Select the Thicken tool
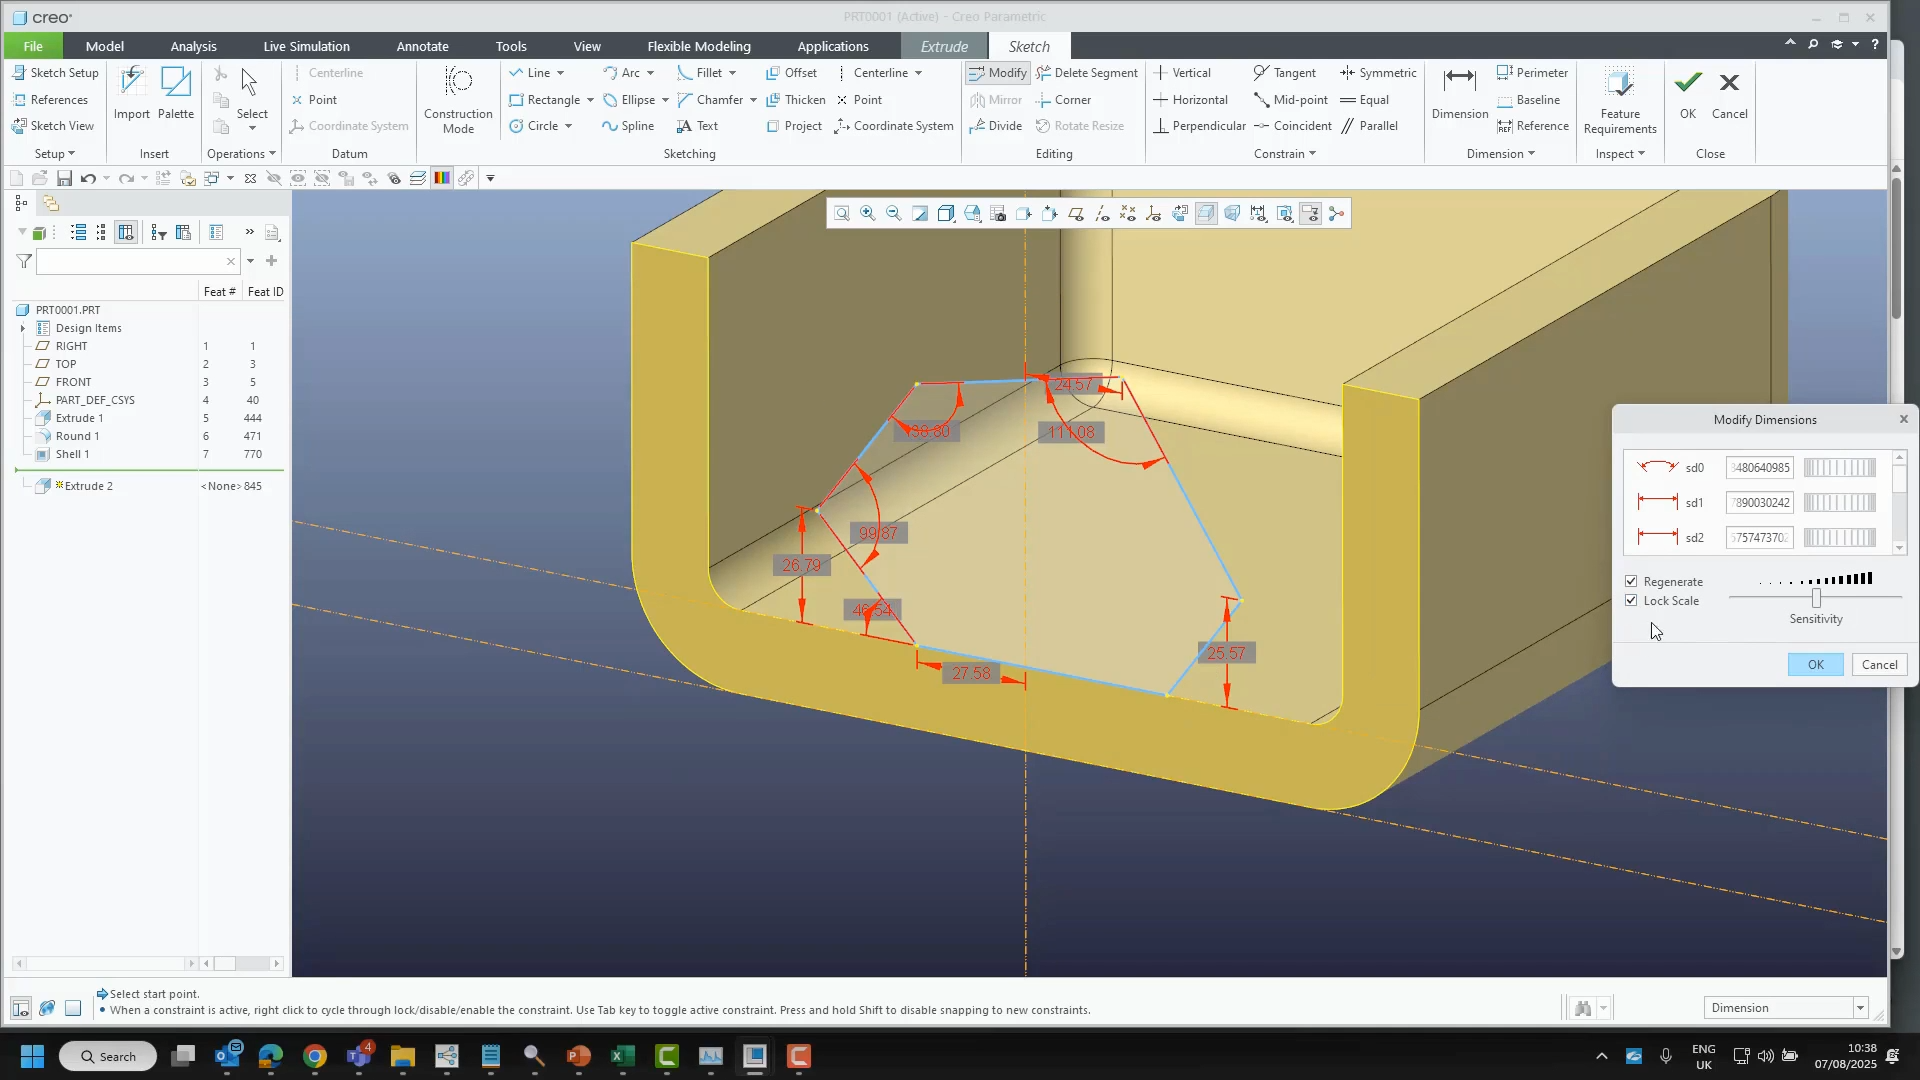The height and width of the screenshot is (1080, 1920). (x=795, y=100)
